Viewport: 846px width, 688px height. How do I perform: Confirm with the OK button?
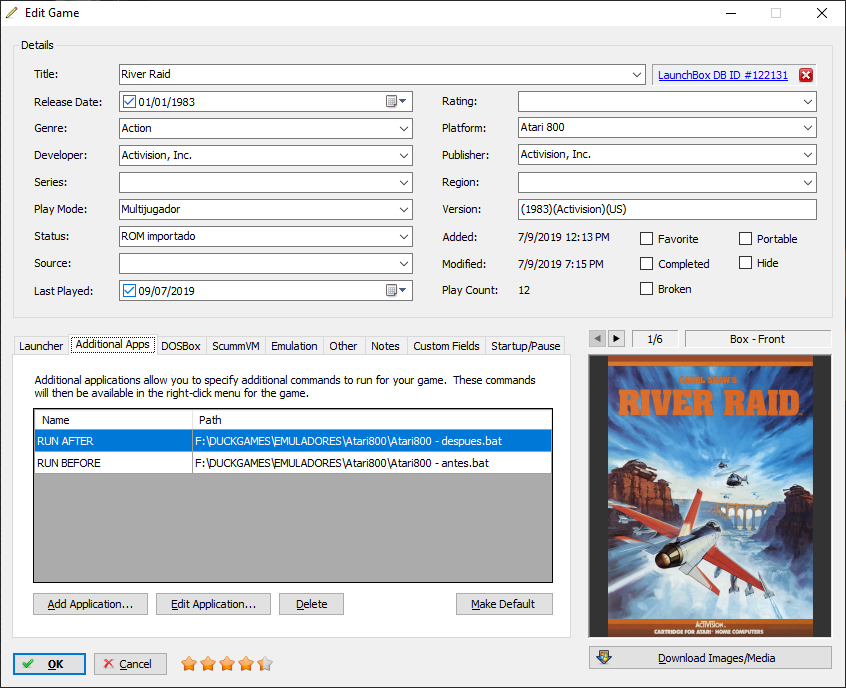point(49,664)
